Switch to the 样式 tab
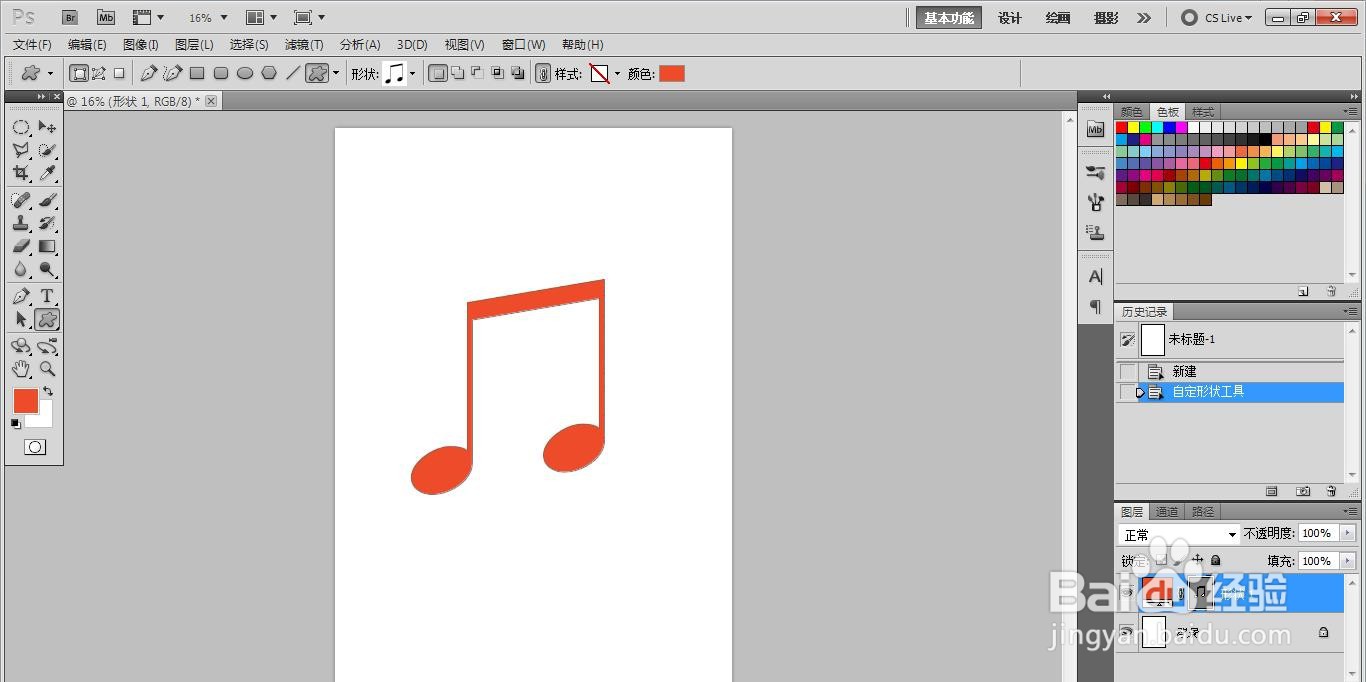1366x682 pixels. pos(1203,112)
